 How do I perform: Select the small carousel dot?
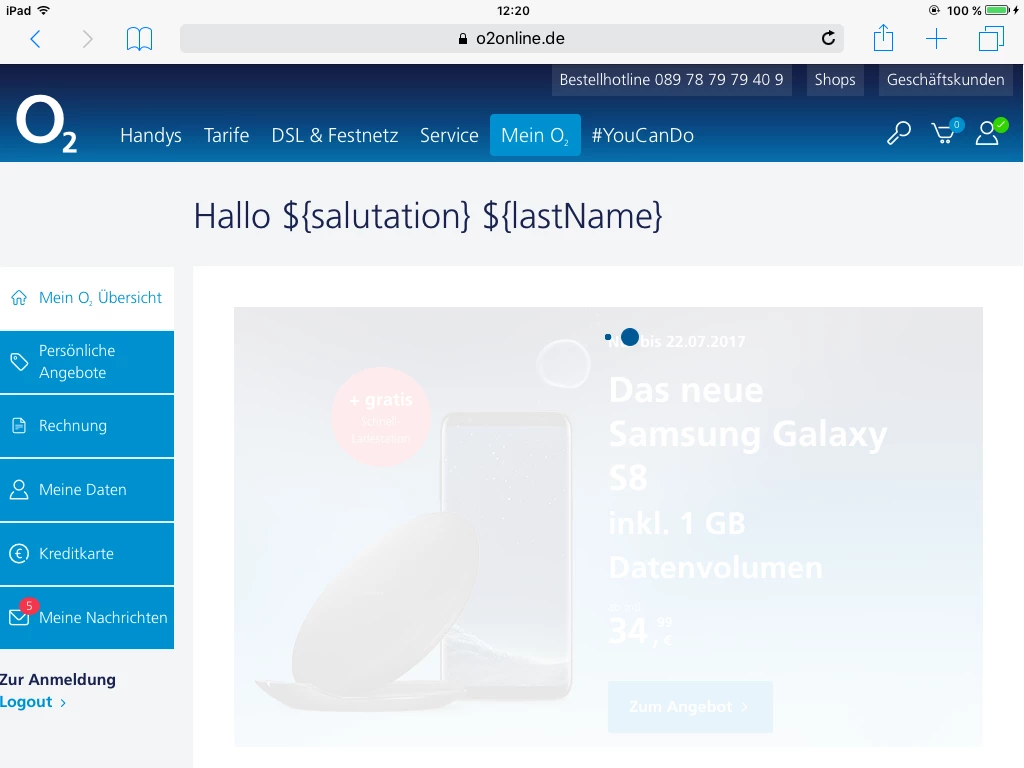[x=608, y=337]
